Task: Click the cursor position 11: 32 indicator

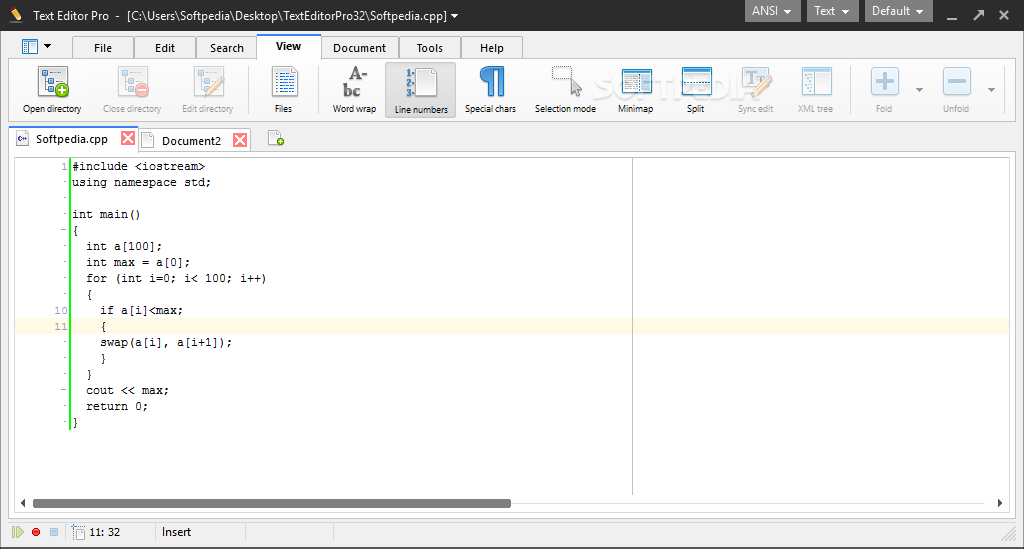Action: (104, 532)
